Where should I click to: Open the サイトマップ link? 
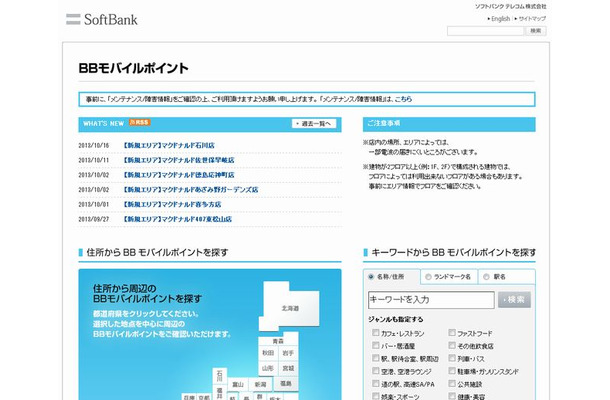pos(532,19)
